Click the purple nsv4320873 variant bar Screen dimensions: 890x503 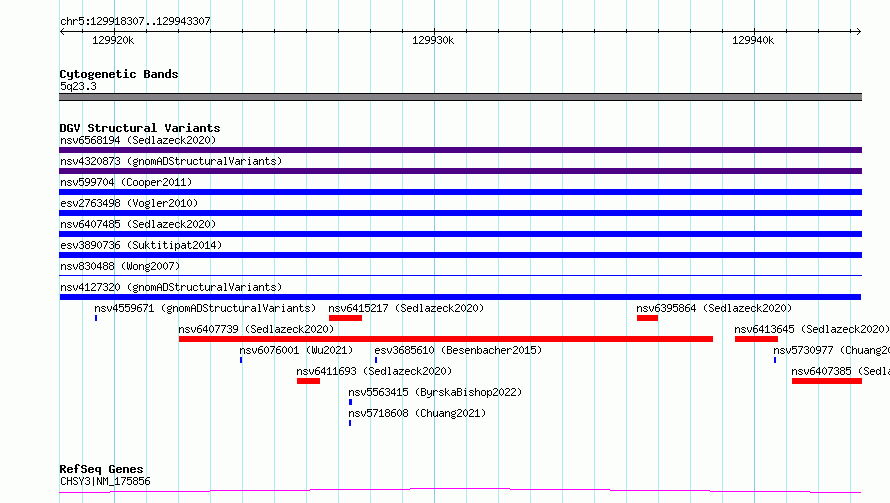(460, 171)
